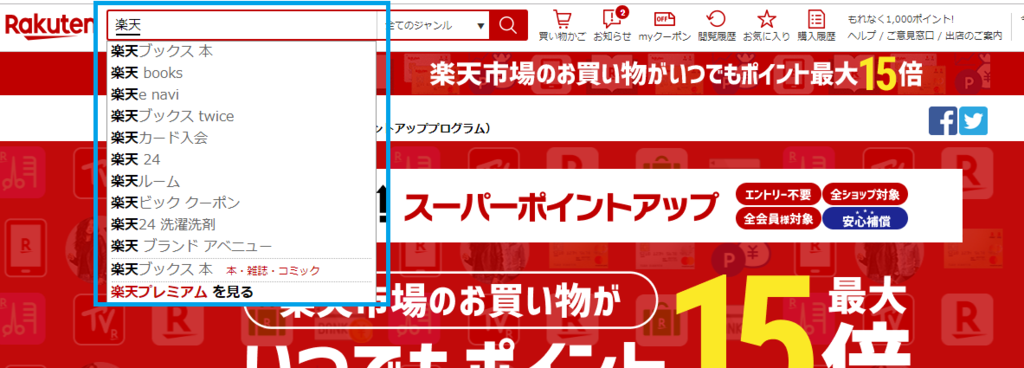1024x368 pixels.
Task: Select suggestion 楽天 ブランド アベニュー
Action: point(242,246)
